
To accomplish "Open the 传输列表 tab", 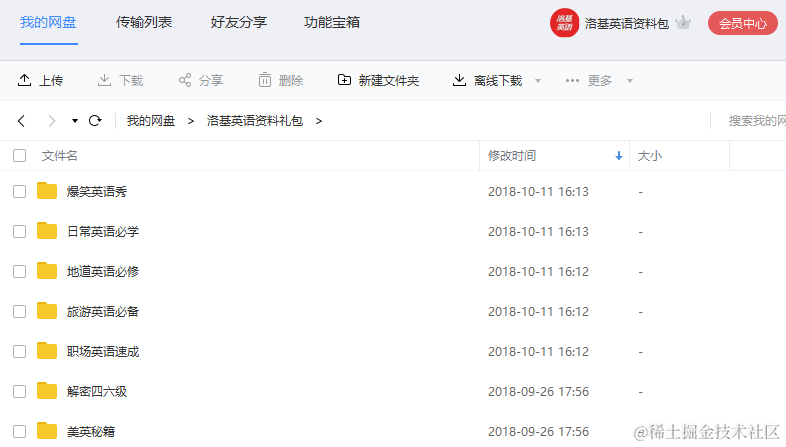I will [144, 23].
